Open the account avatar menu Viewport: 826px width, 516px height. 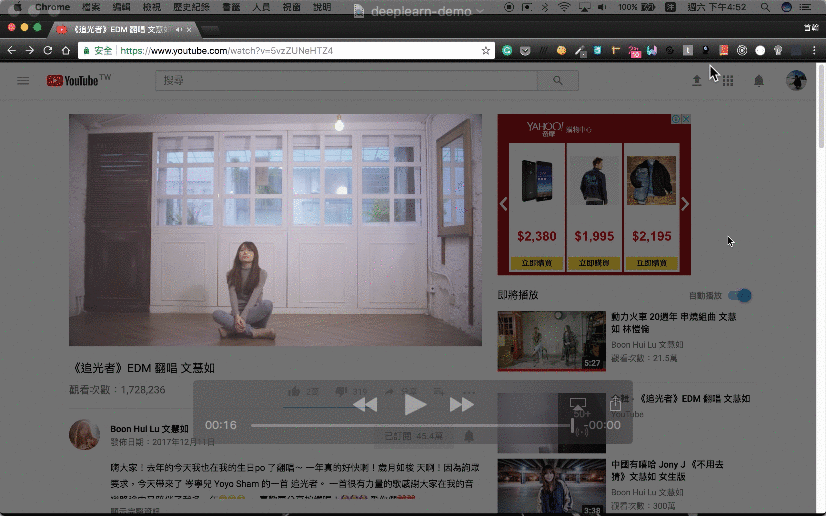(x=796, y=81)
